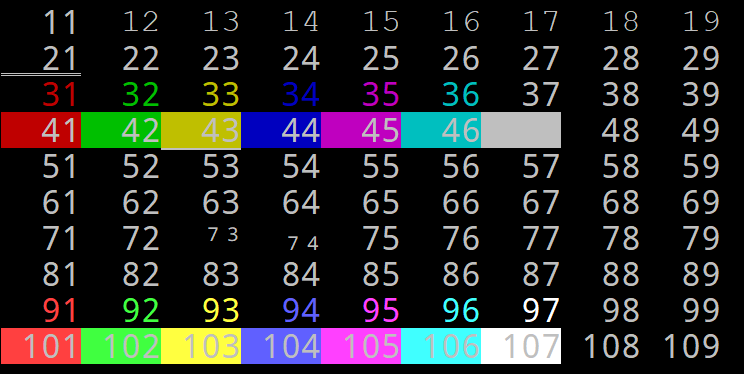Image resolution: width=744 pixels, height=374 pixels.
Task: Click the small subscript number 74
Action: (x=303, y=243)
